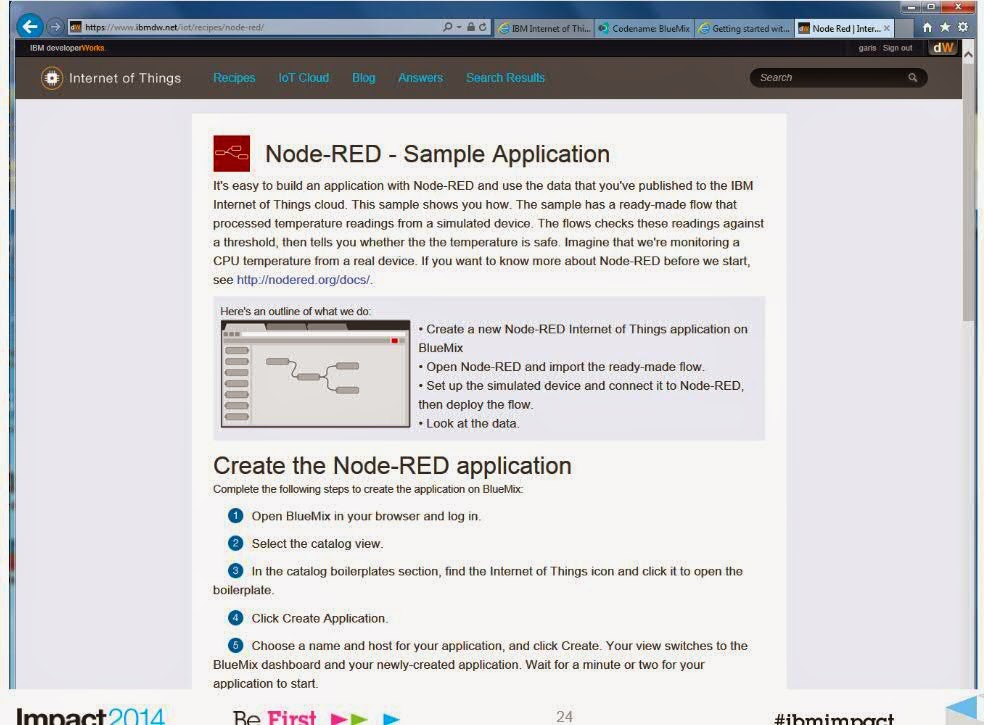Viewport: 984px width, 725px height.
Task: Click the Internet of Things chip logo
Action: 51,78
